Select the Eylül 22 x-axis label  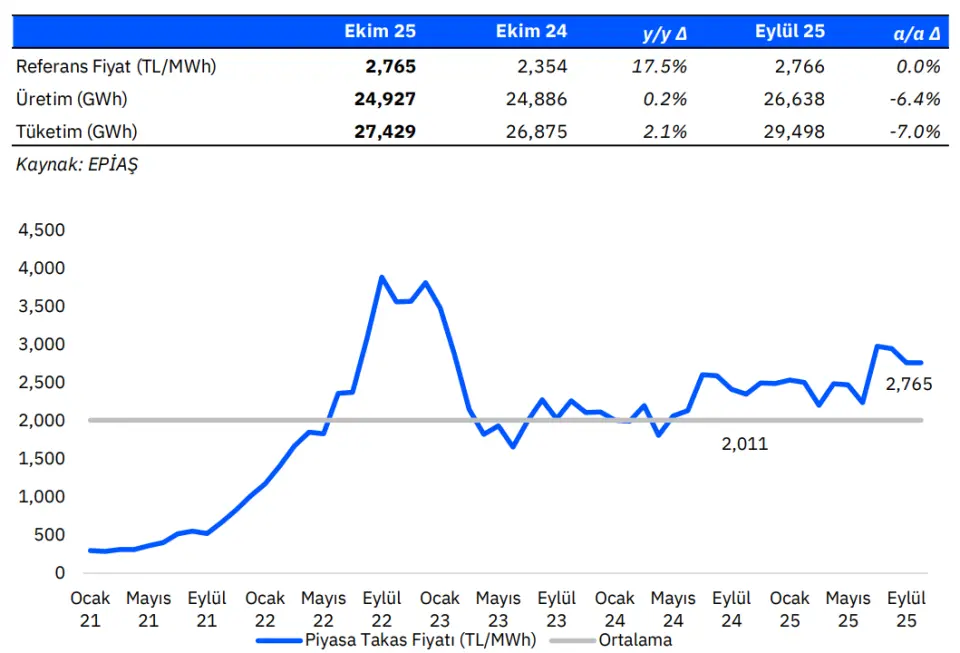click(382, 608)
